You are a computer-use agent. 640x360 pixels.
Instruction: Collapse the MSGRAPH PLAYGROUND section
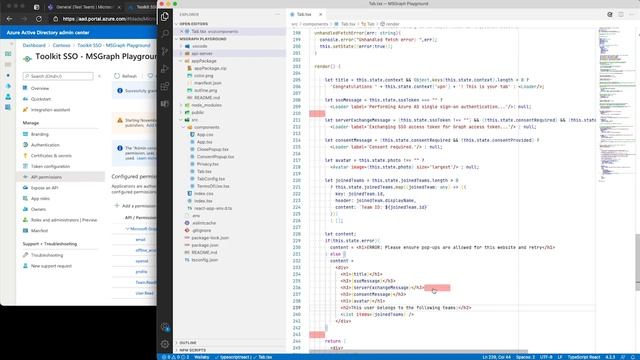click(177, 39)
